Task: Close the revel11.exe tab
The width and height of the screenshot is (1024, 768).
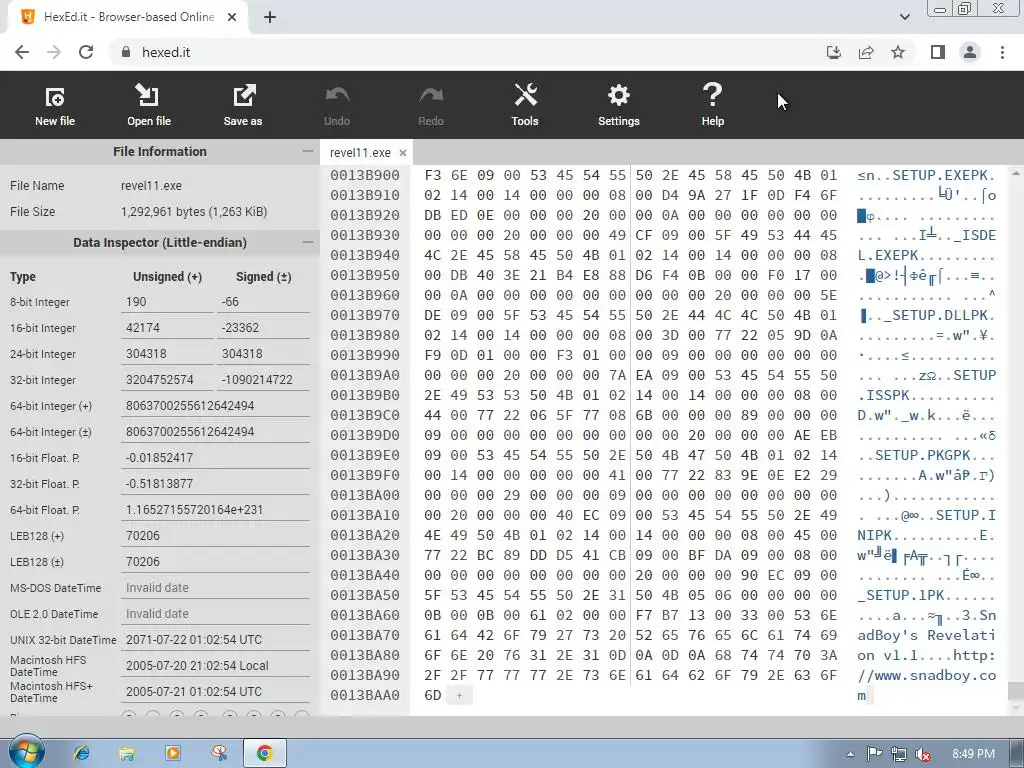Action: (403, 153)
